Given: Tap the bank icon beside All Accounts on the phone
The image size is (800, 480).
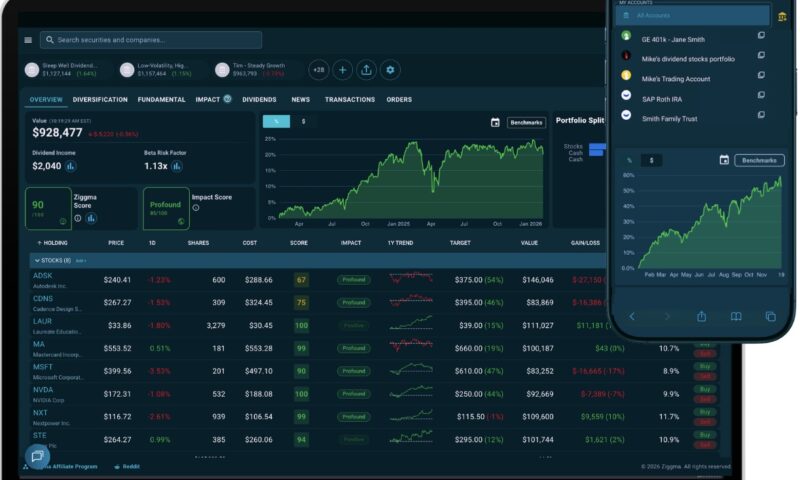Looking at the screenshot, I should (x=782, y=17).
